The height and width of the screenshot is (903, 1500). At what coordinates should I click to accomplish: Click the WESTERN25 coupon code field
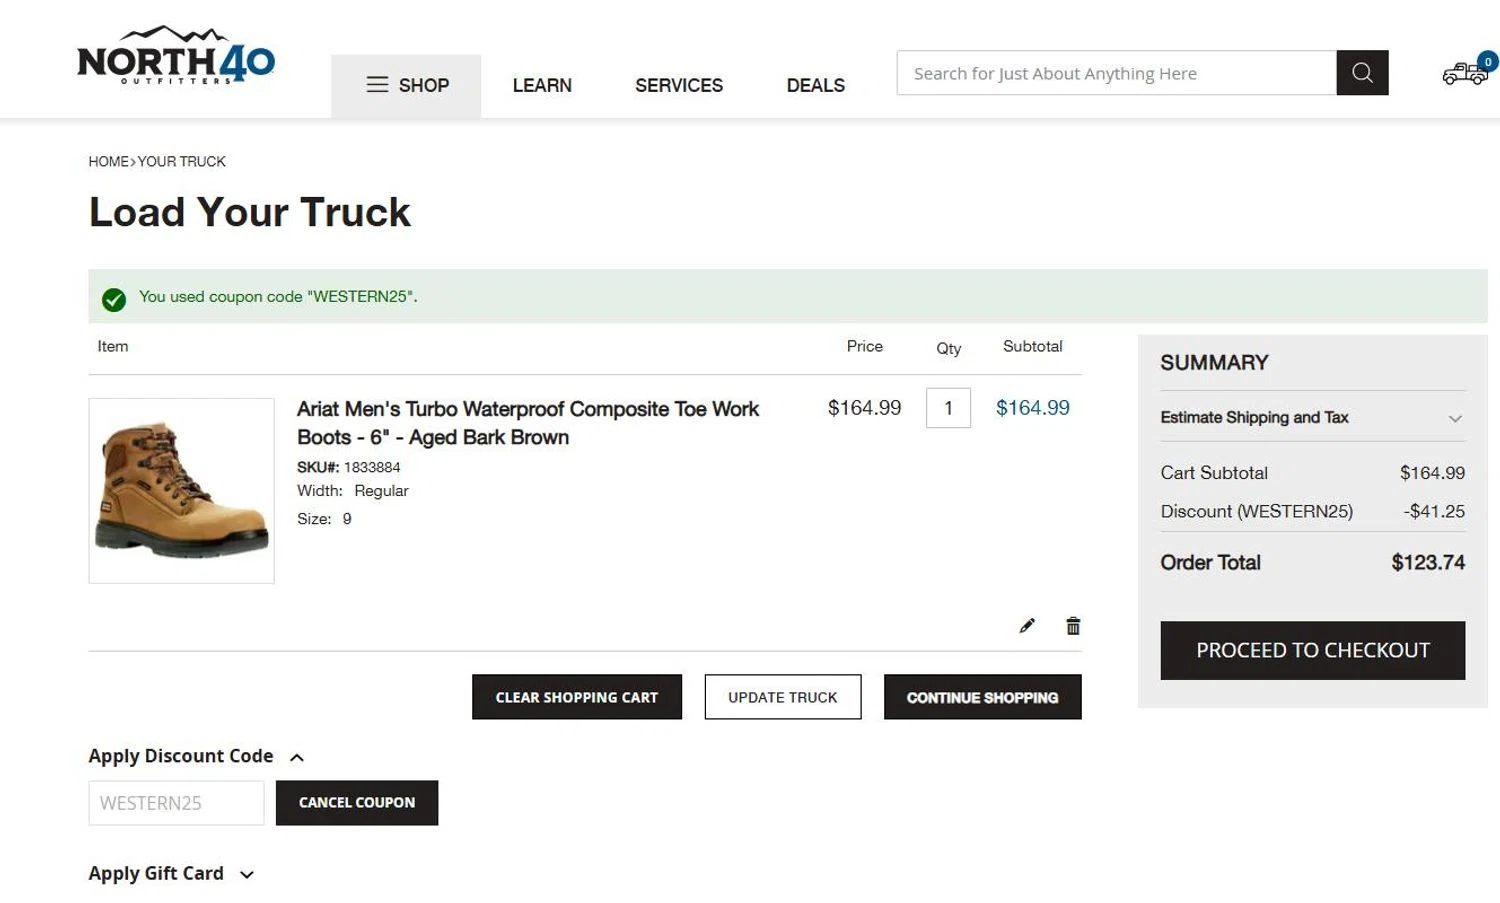coord(176,803)
